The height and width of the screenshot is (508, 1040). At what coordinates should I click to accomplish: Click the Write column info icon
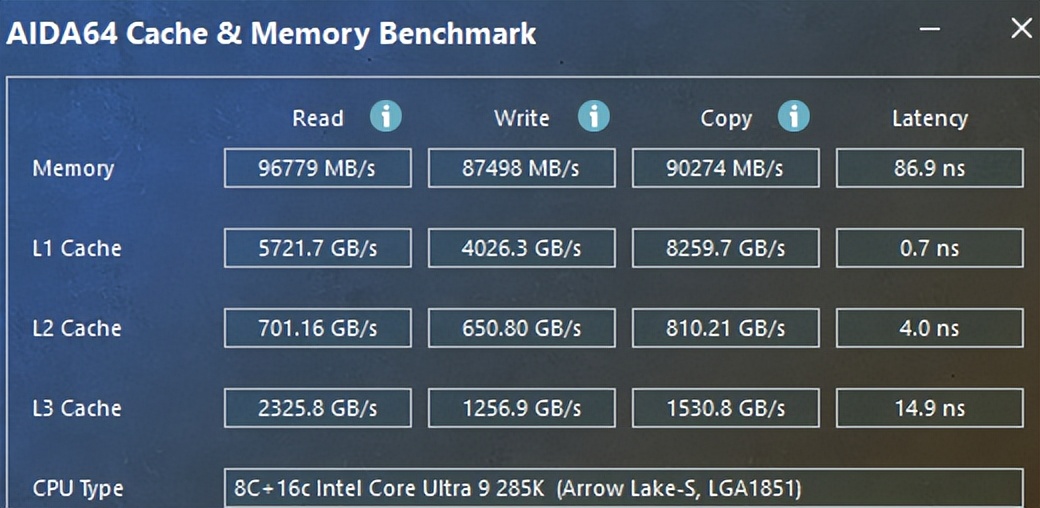click(593, 116)
